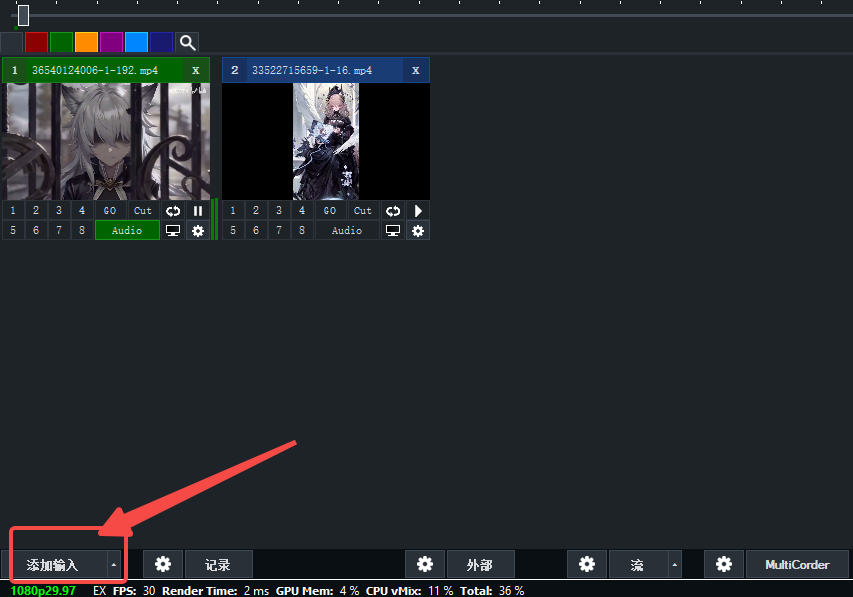
Task: Play input 2 video
Action: click(418, 211)
